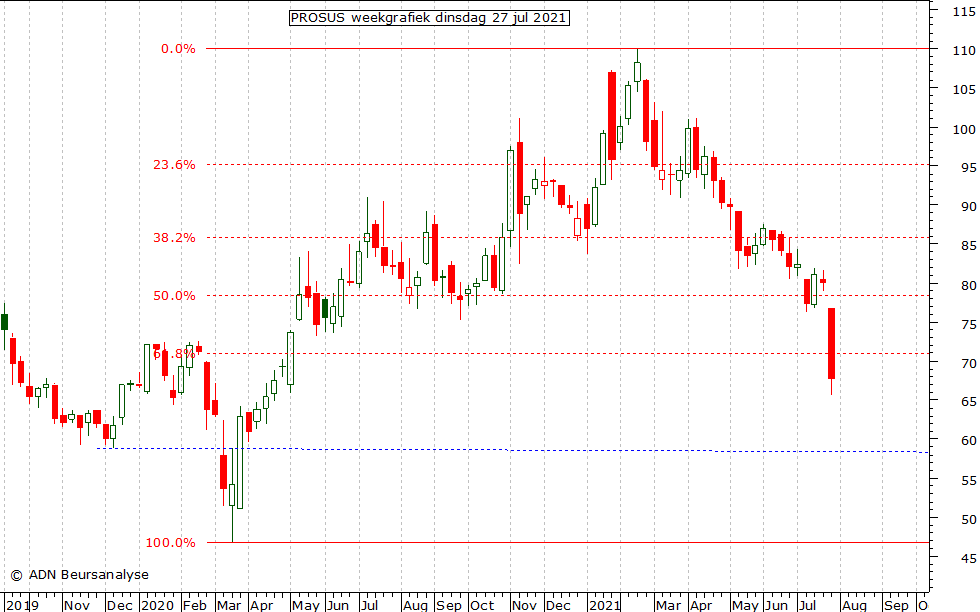Click the 85 price axis value

point(968,246)
